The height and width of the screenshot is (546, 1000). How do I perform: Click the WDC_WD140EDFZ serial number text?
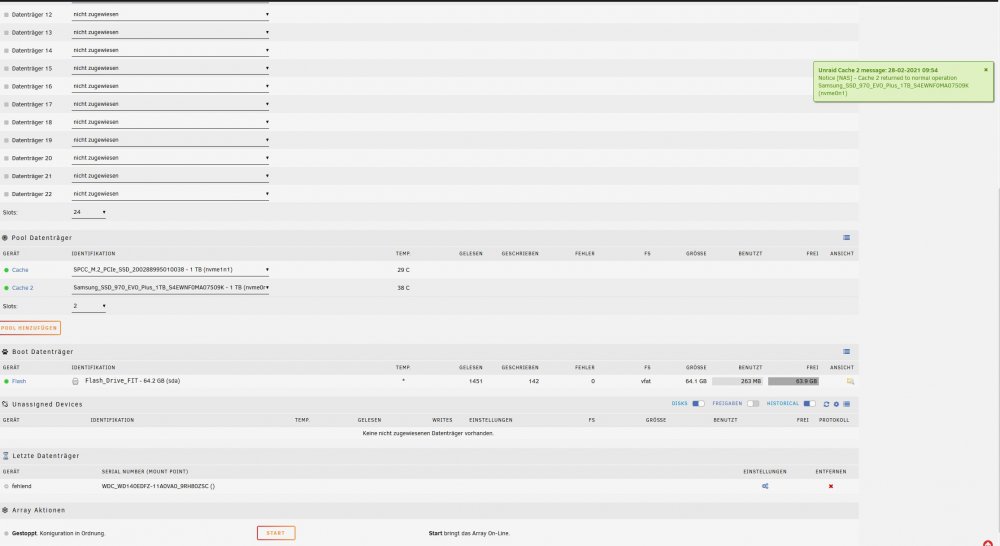point(158,486)
